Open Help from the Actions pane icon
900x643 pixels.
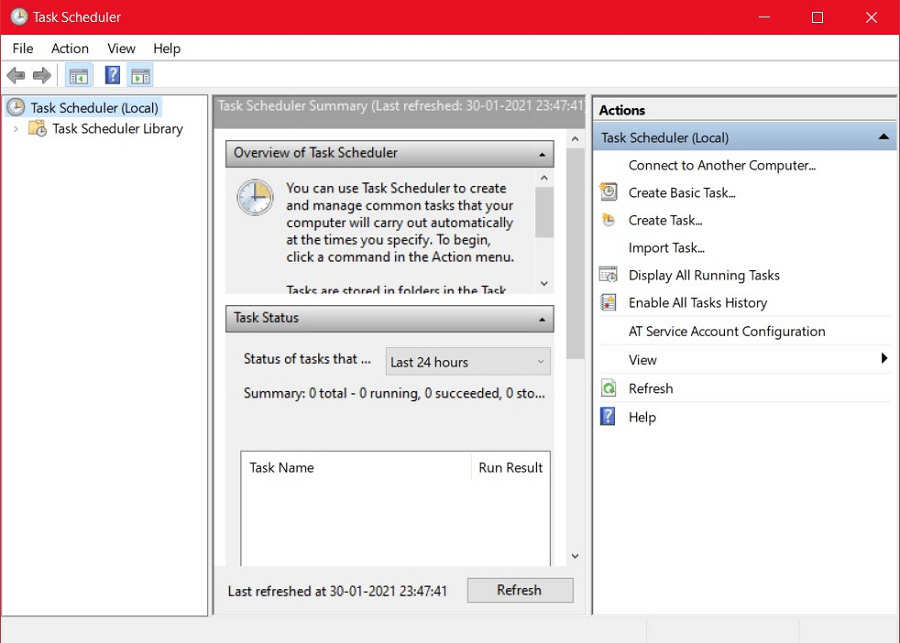(607, 417)
